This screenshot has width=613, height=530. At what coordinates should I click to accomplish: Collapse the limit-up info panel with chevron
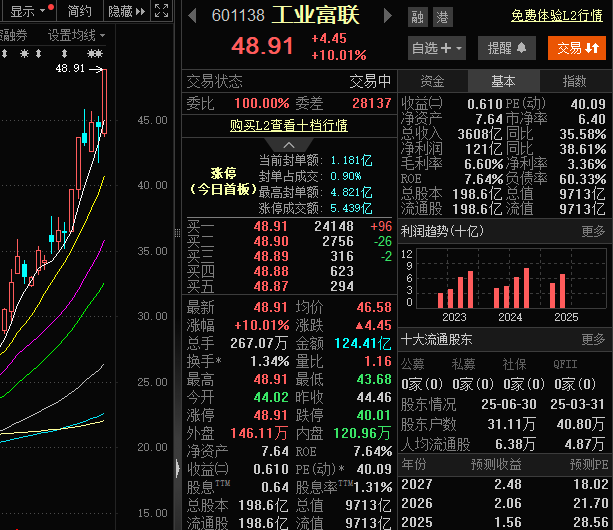tap(289, 145)
